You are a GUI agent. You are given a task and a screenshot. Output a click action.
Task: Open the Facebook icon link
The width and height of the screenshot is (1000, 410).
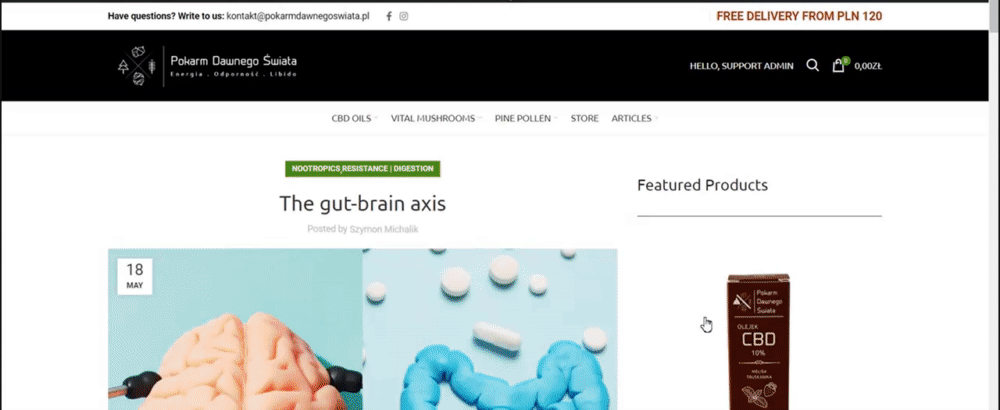(x=389, y=17)
